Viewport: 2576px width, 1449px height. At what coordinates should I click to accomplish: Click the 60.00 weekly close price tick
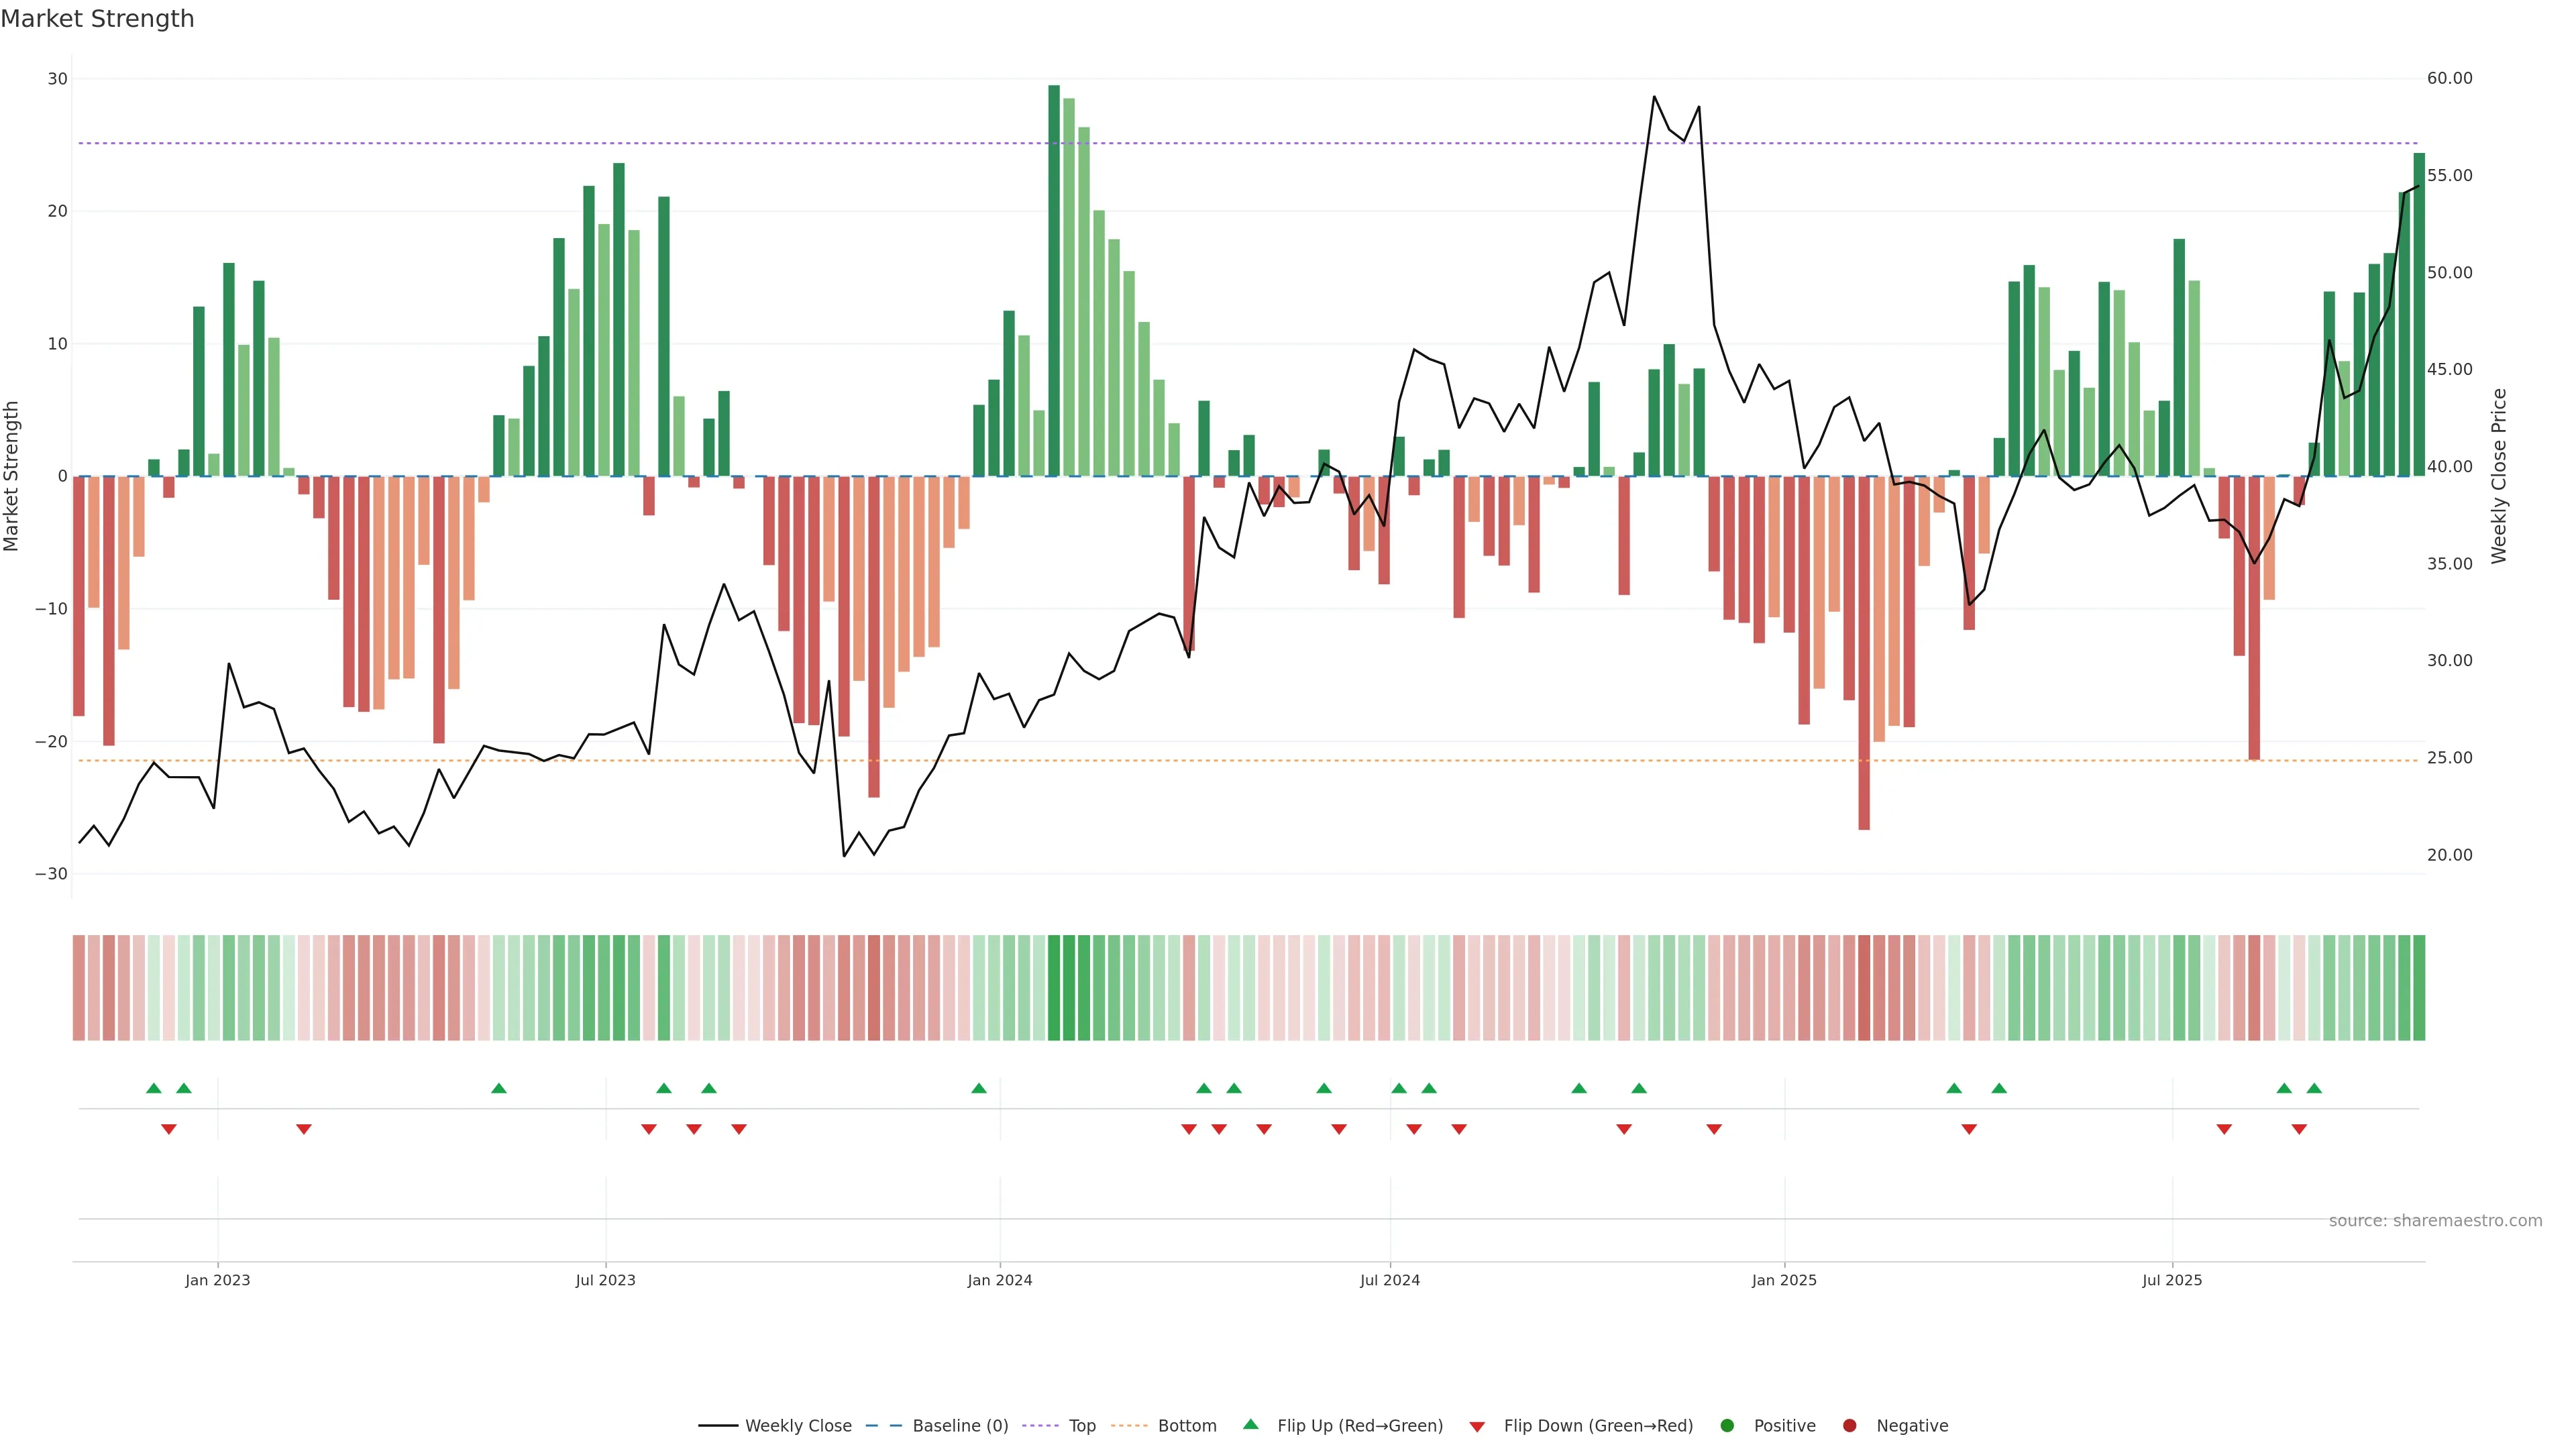pos(2449,78)
